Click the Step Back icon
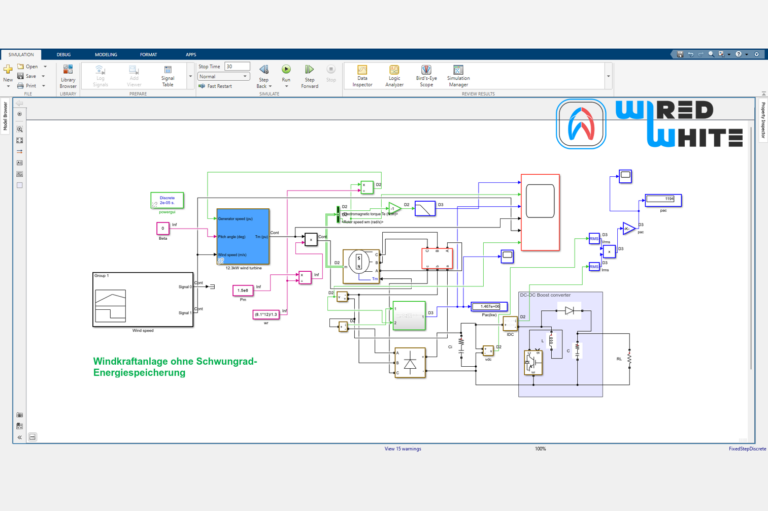The image size is (768, 511). [264, 70]
